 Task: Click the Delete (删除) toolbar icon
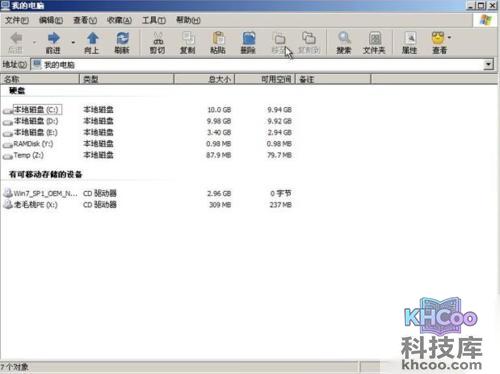click(x=248, y=38)
